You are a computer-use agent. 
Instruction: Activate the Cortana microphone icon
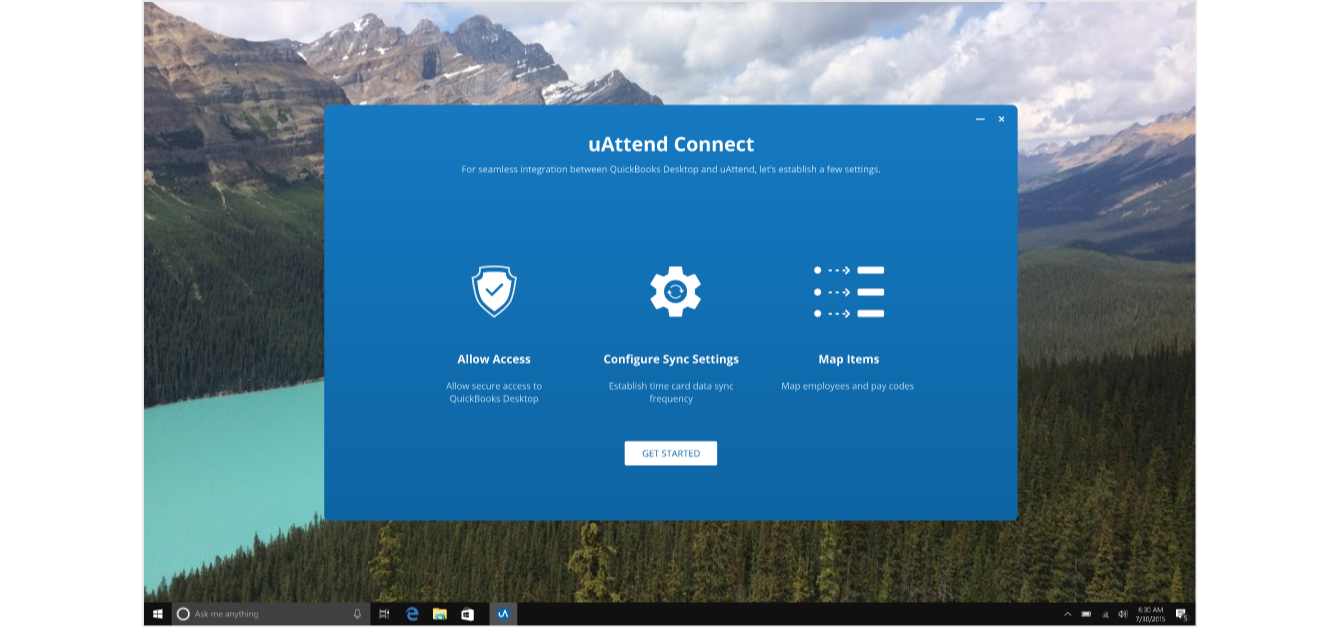point(357,614)
